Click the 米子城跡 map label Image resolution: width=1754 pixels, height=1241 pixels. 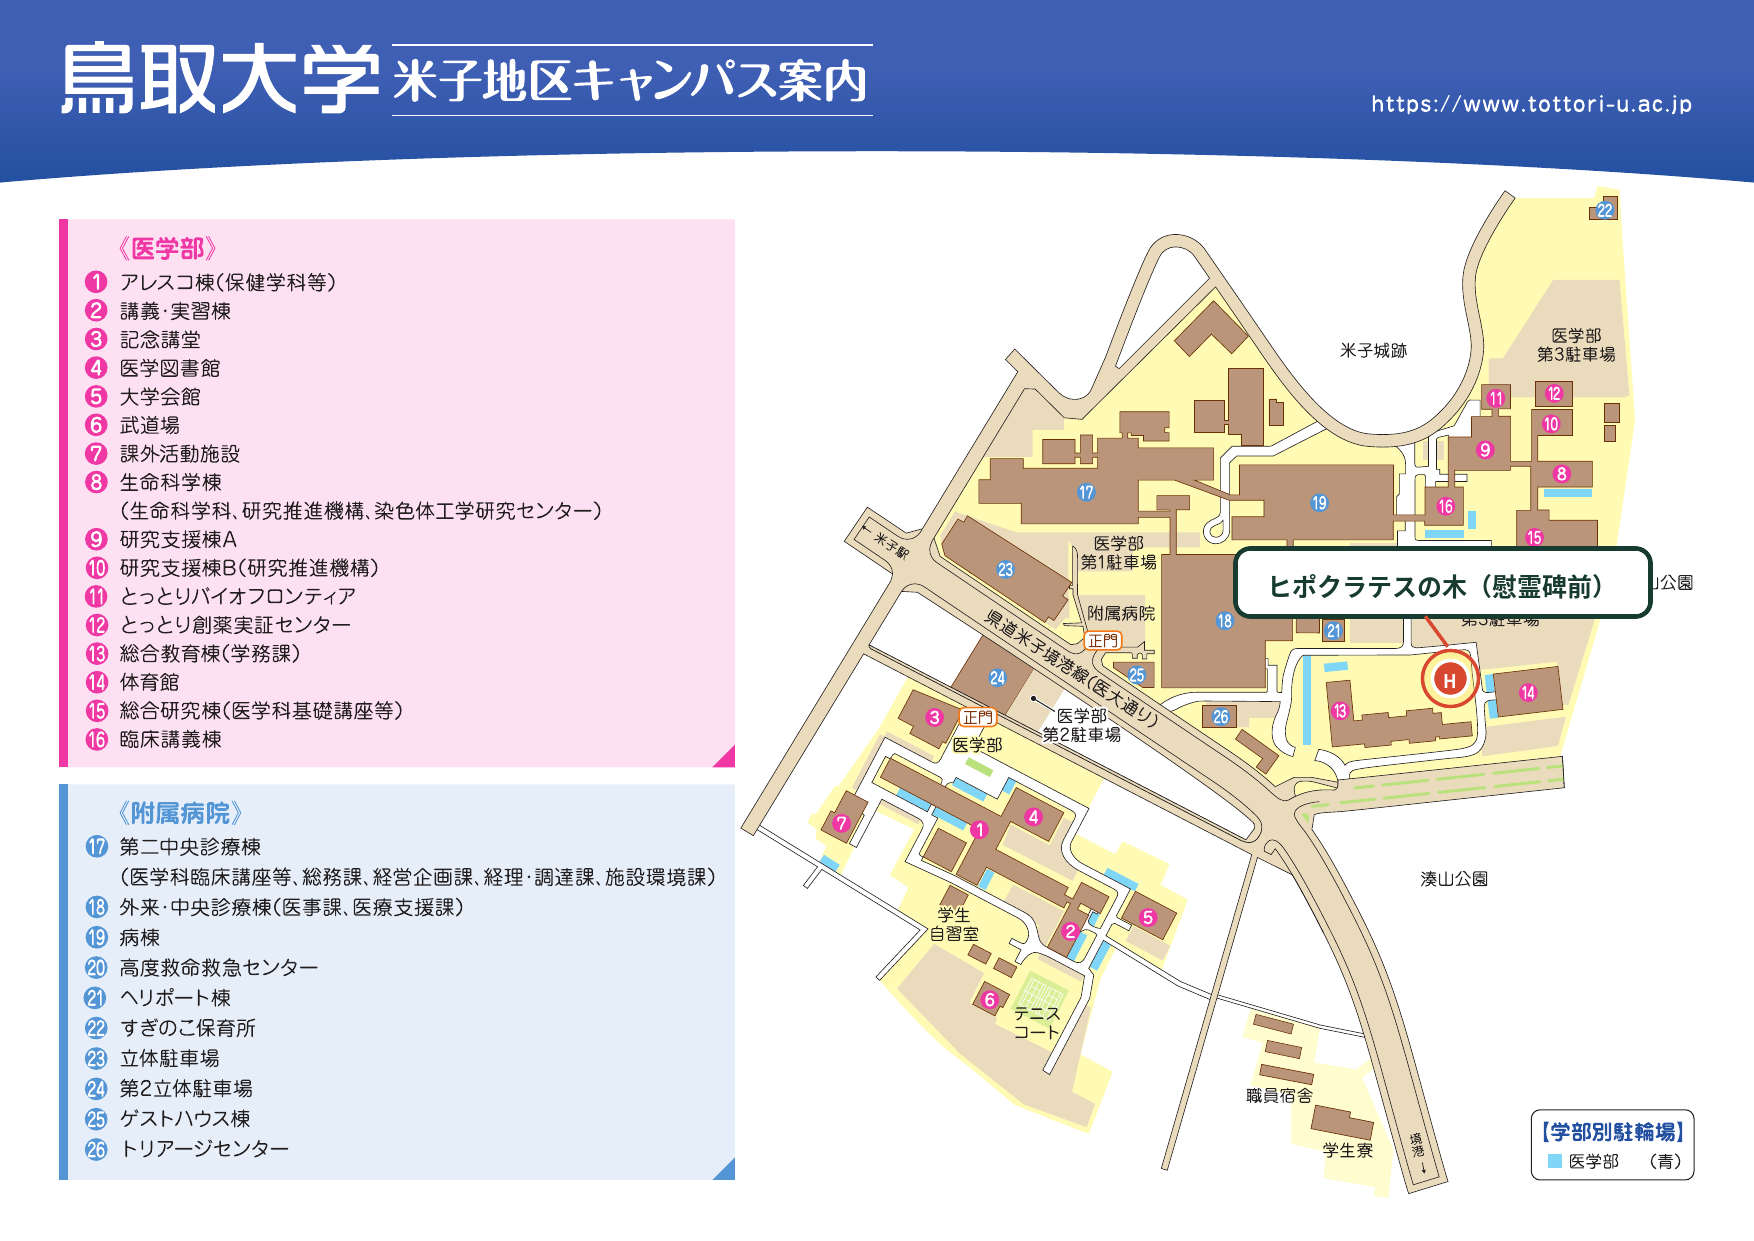coord(1374,351)
